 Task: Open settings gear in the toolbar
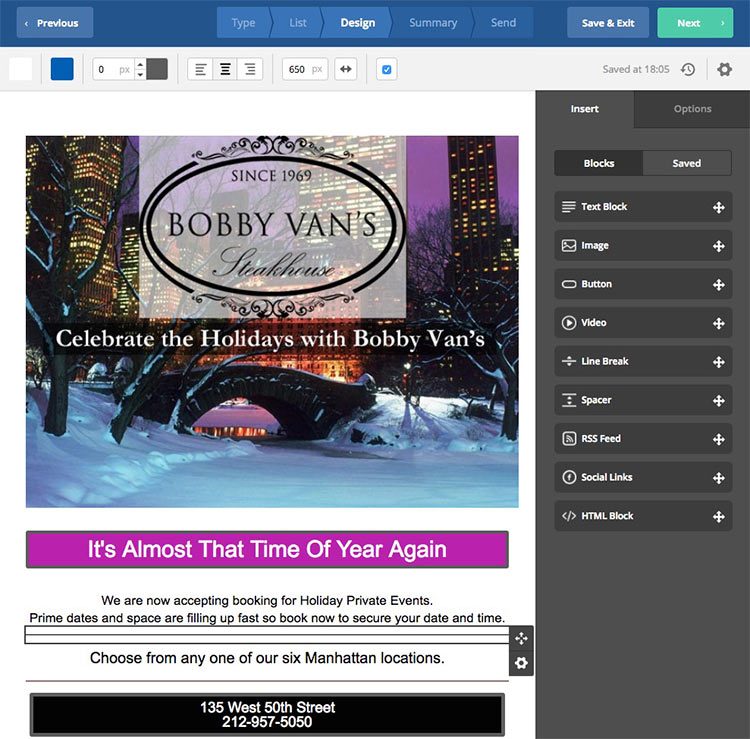[x=724, y=69]
